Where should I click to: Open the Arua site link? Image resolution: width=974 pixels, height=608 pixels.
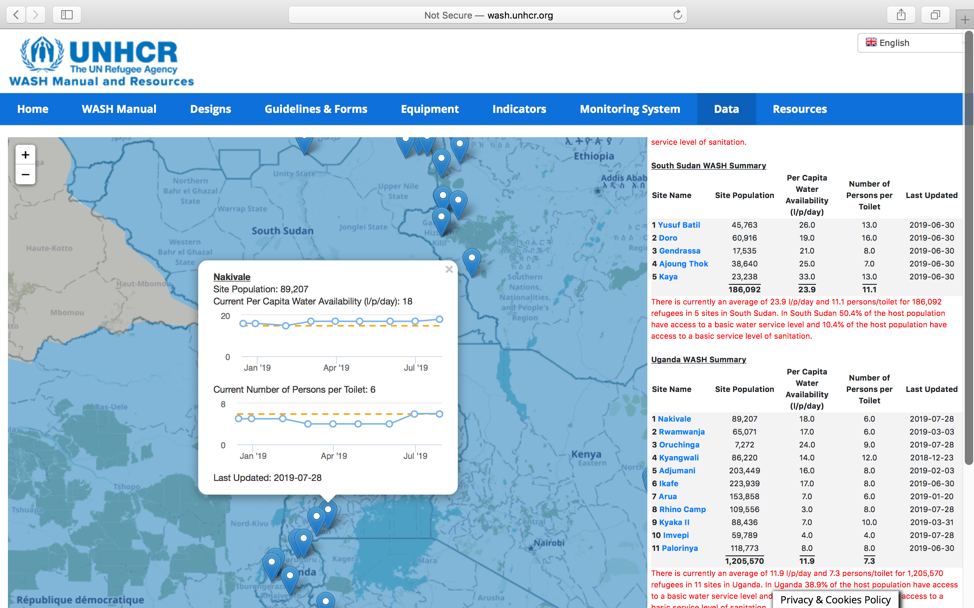(x=668, y=497)
